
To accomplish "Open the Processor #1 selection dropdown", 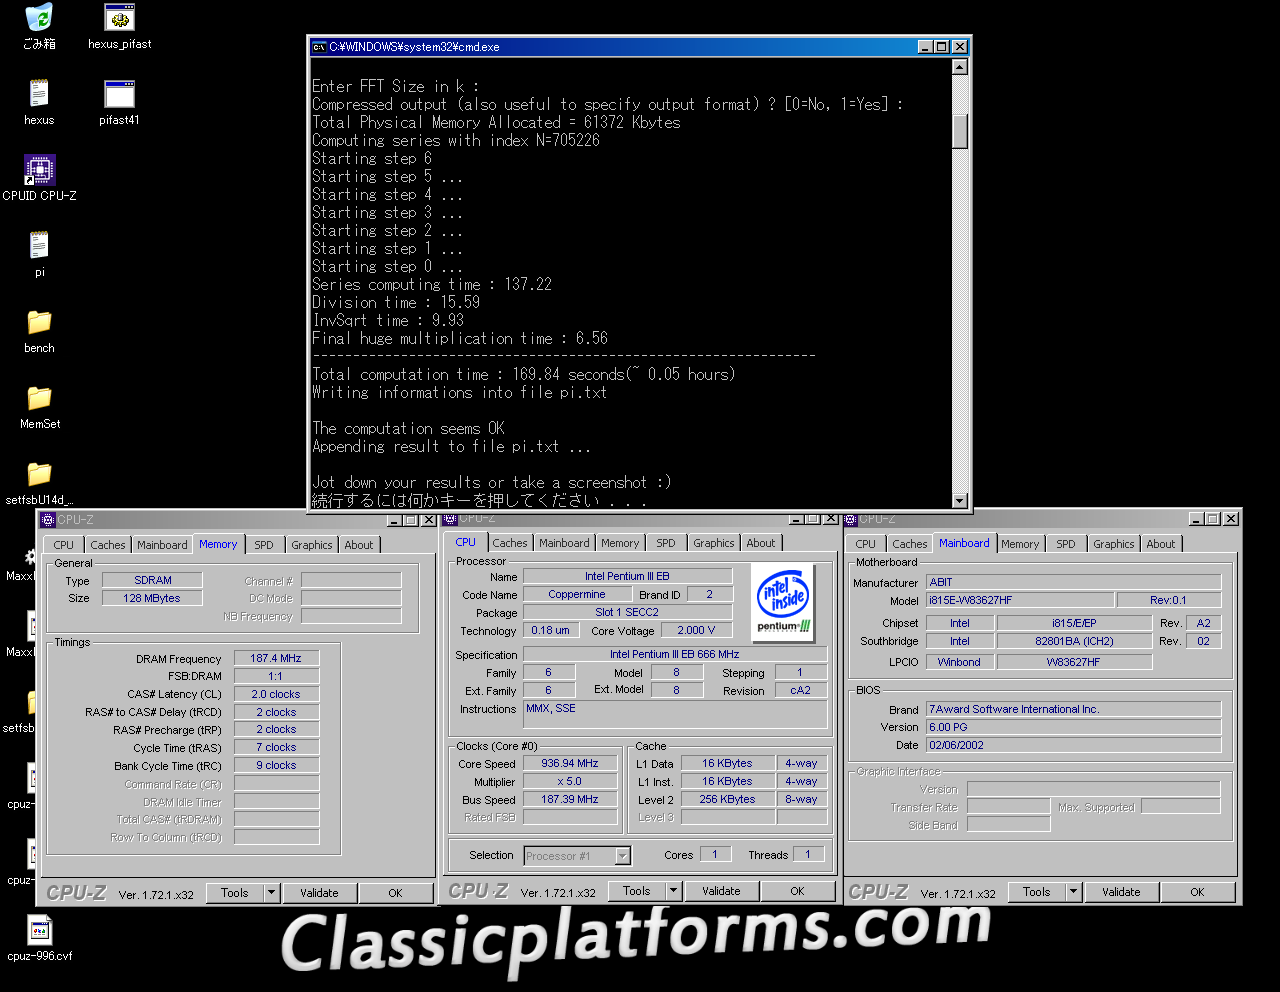I will [577, 856].
